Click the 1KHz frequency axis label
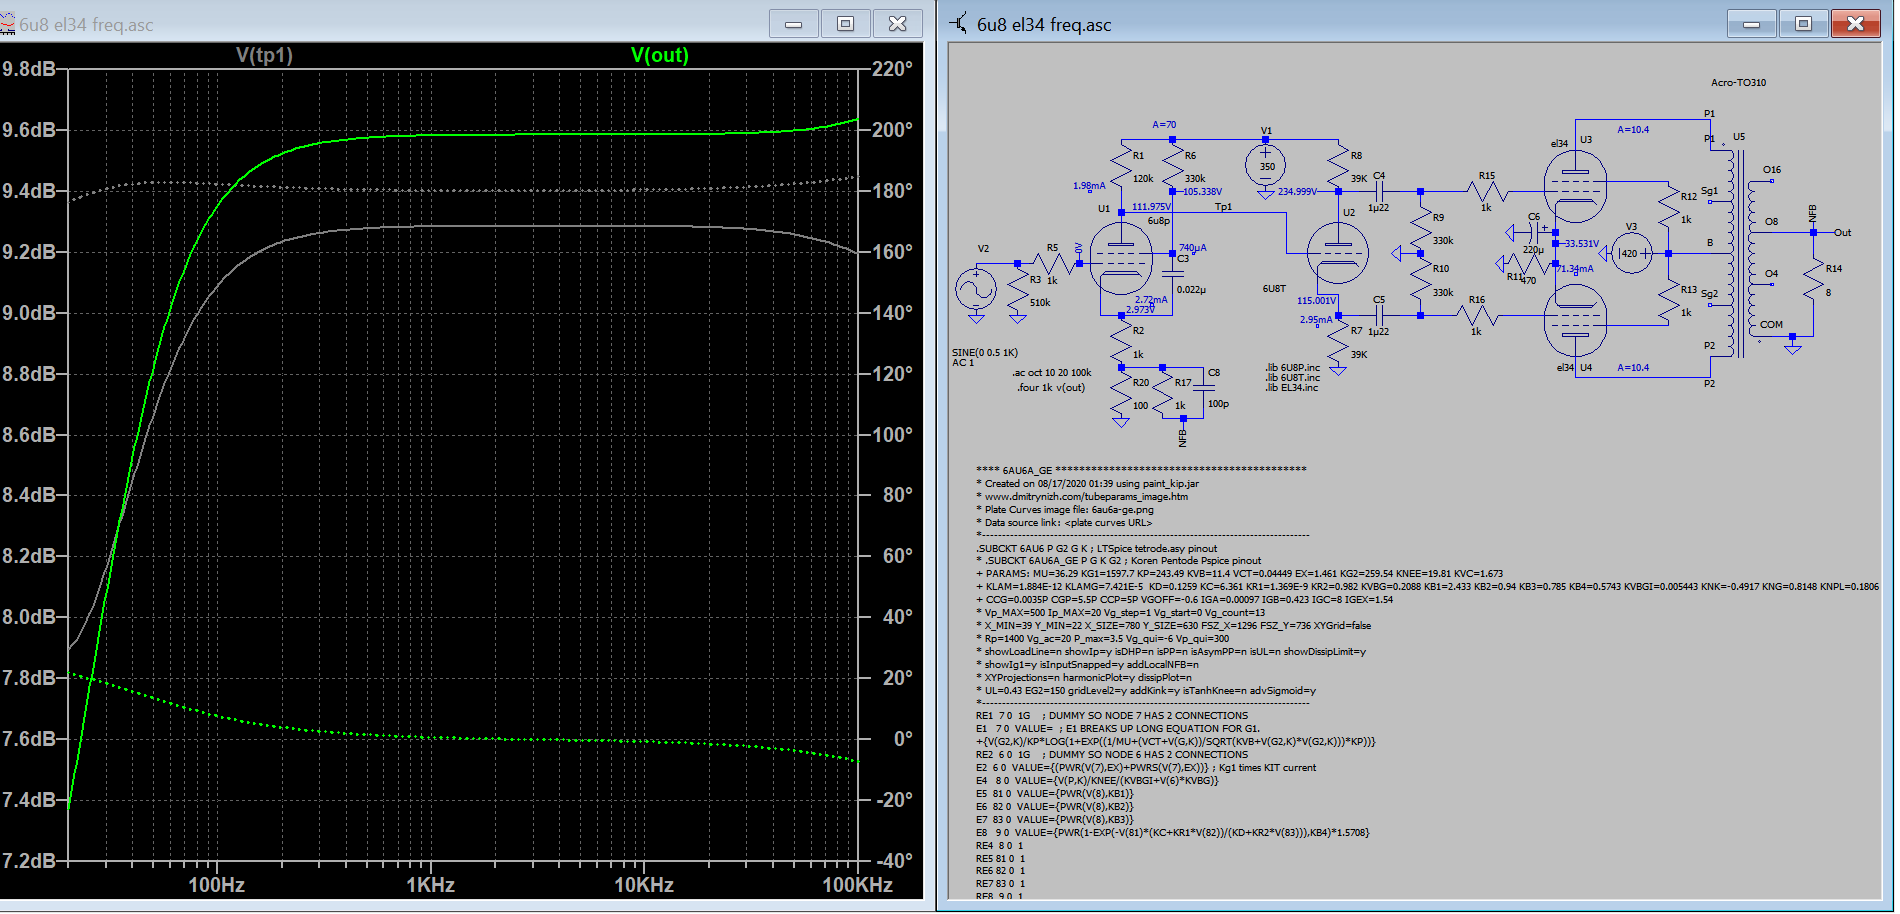The image size is (1900, 914). (430, 885)
